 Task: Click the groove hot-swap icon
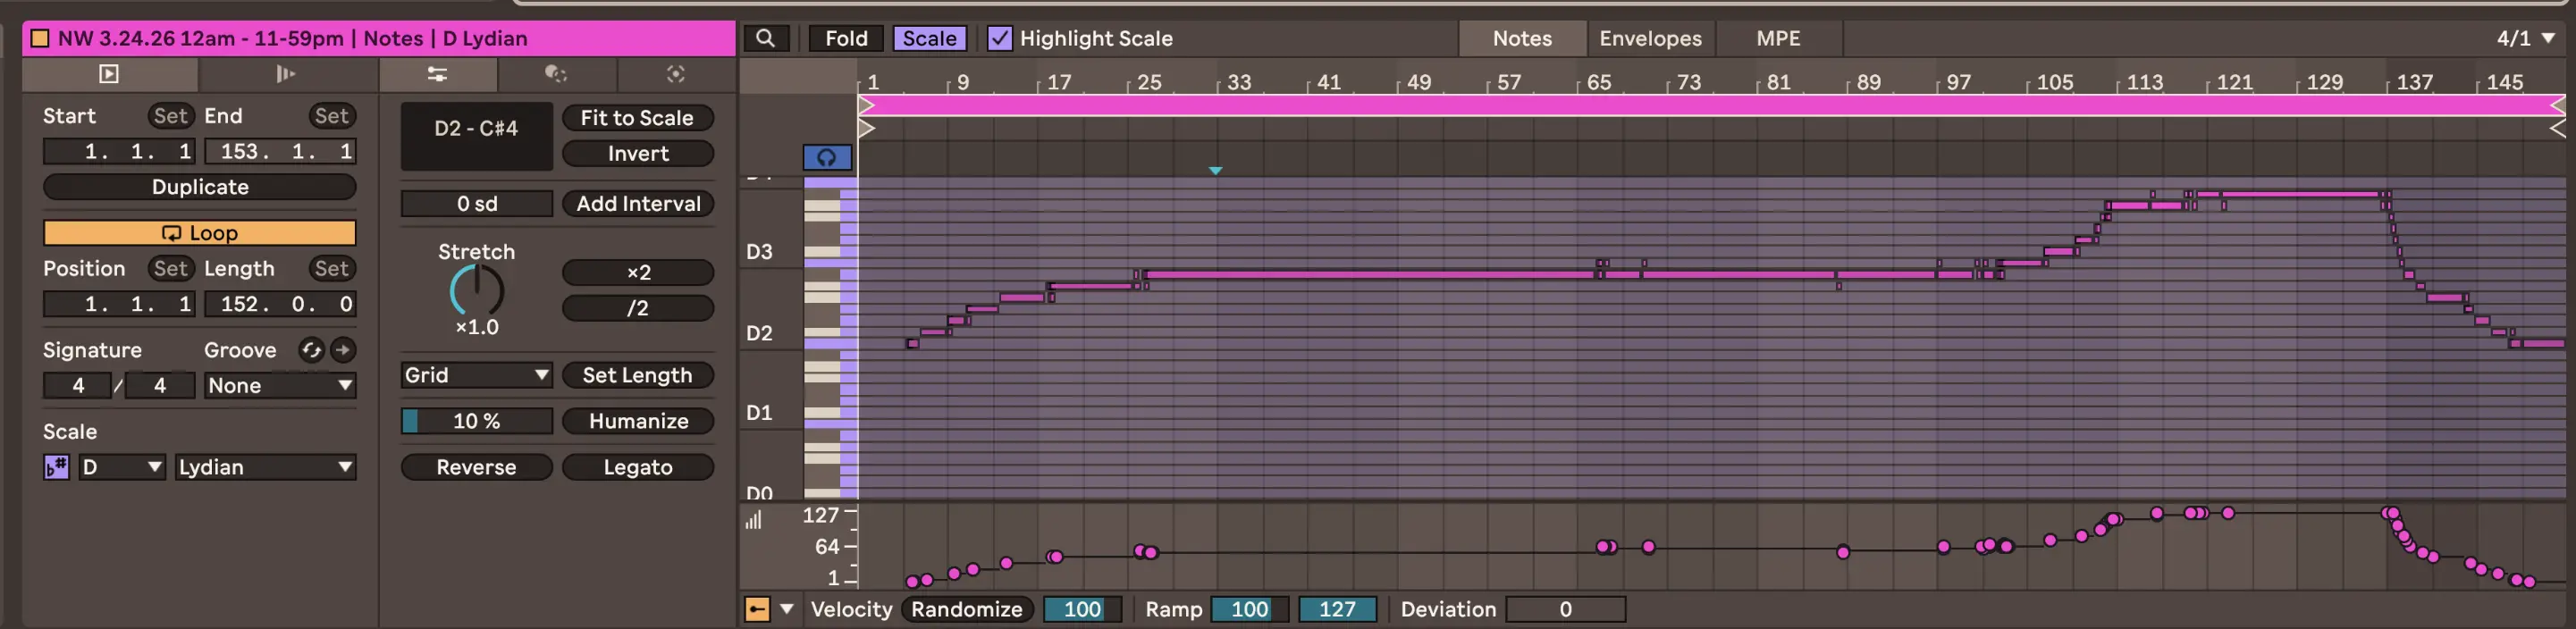[311, 350]
